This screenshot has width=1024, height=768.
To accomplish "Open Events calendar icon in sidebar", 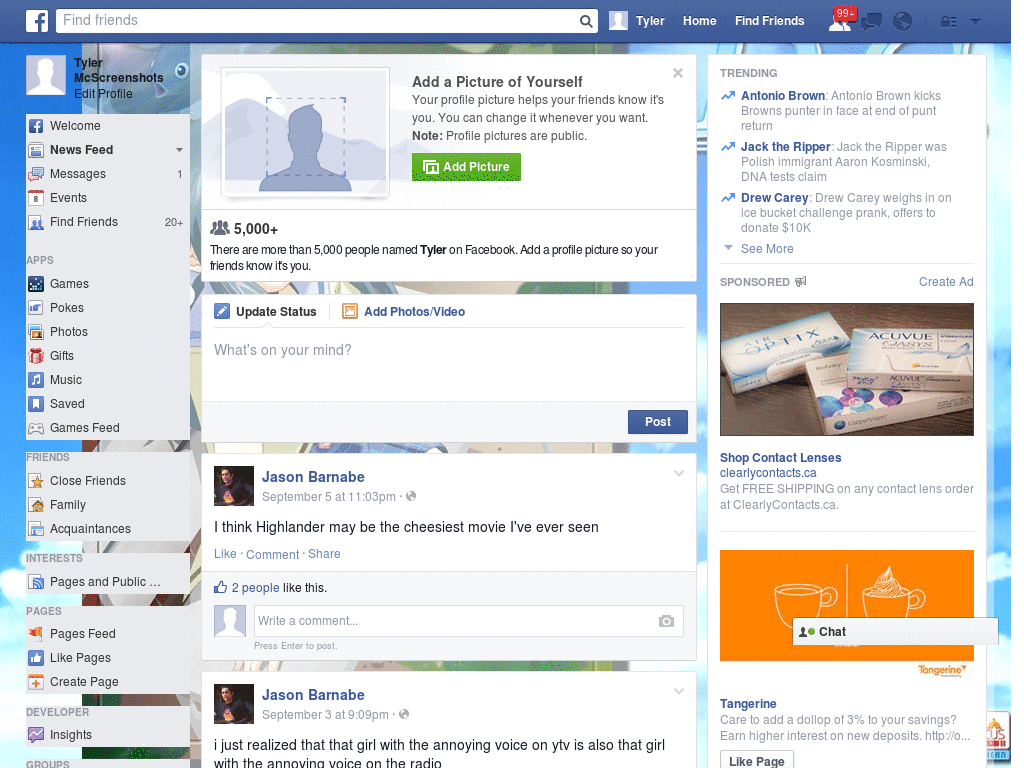I will point(37,198).
